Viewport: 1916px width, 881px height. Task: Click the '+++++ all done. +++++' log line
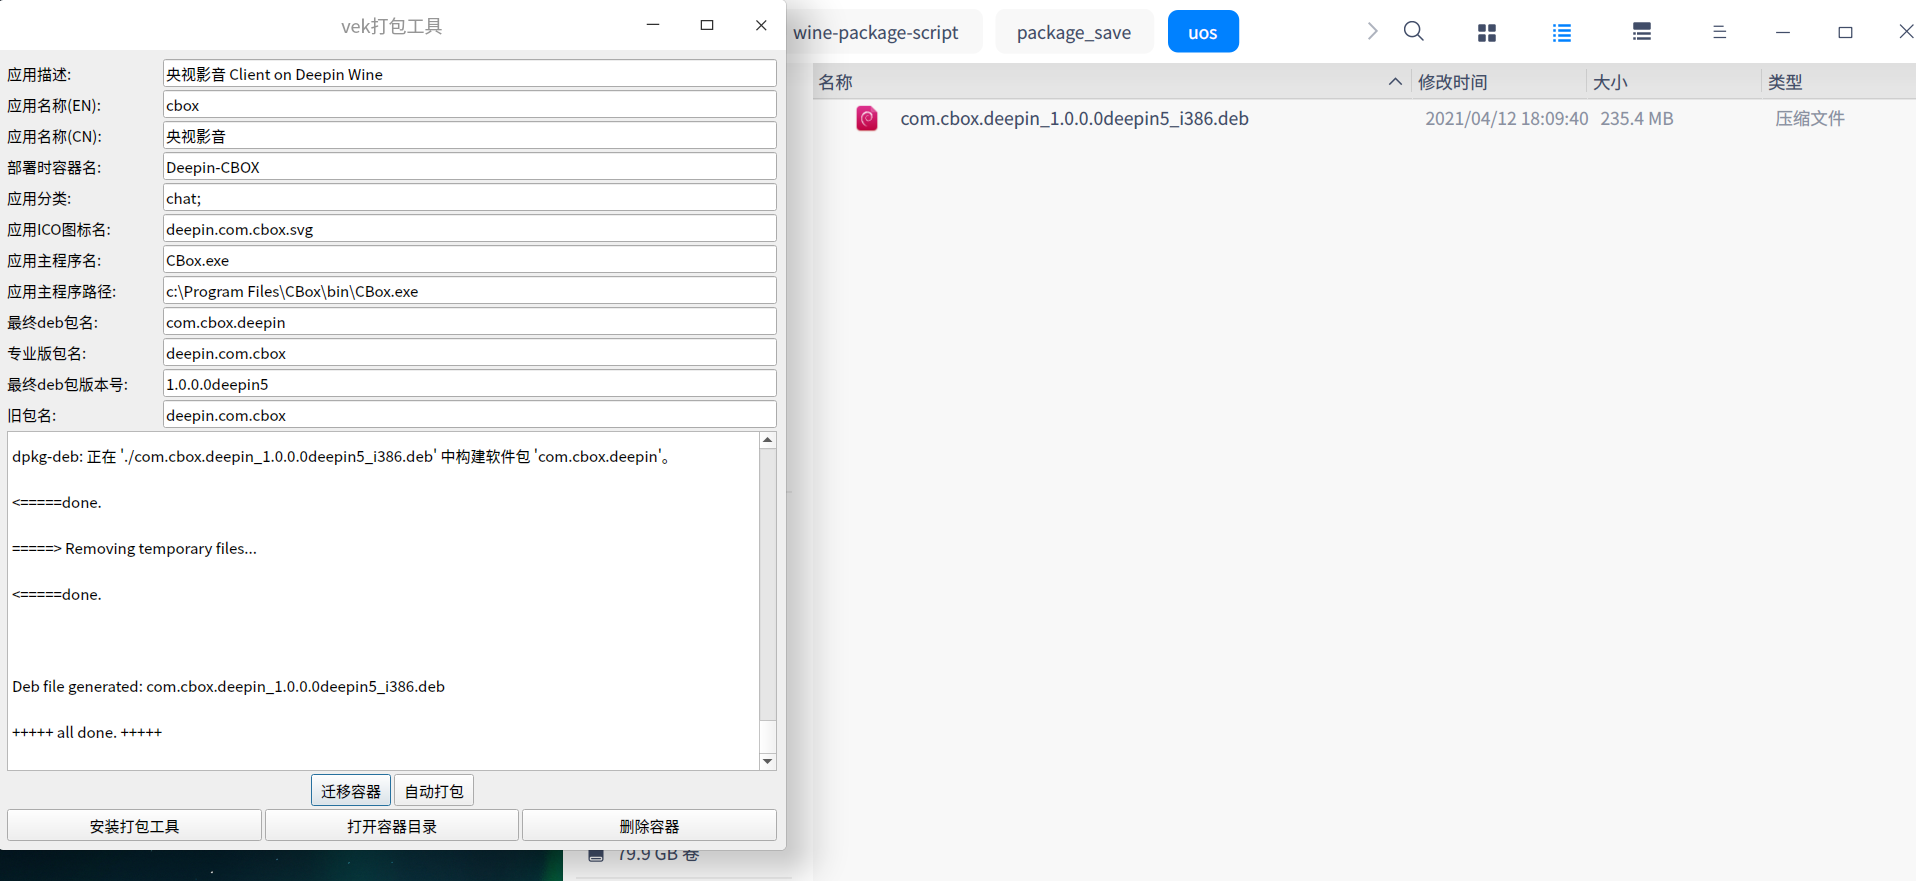[x=87, y=733]
